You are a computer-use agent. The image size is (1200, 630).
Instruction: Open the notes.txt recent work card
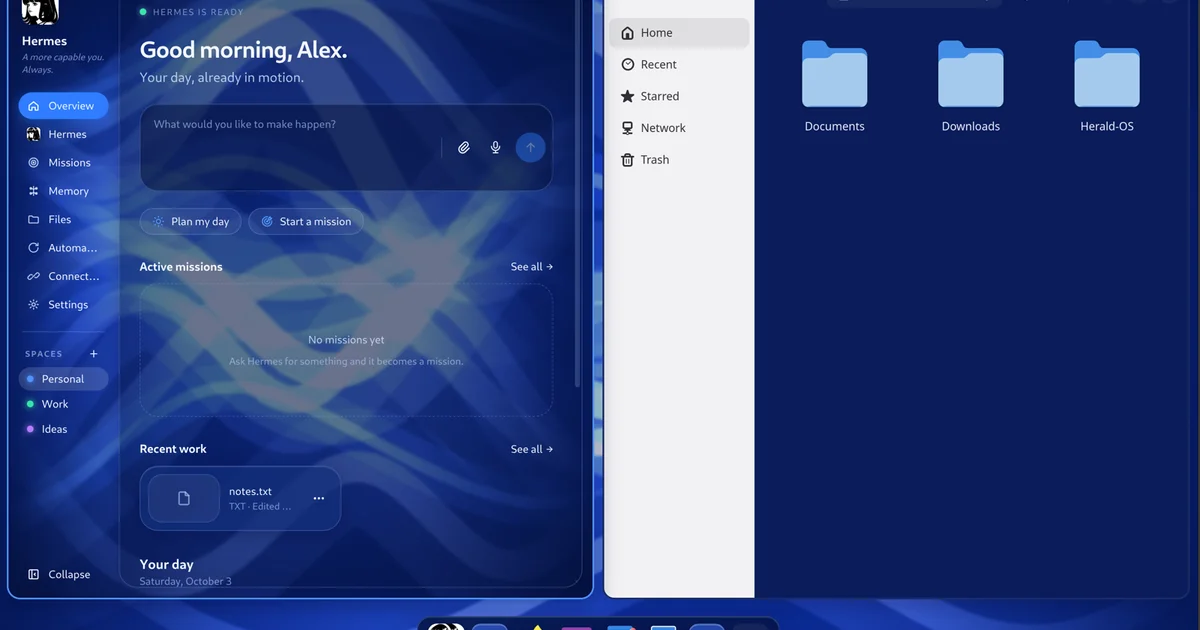[240, 498]
